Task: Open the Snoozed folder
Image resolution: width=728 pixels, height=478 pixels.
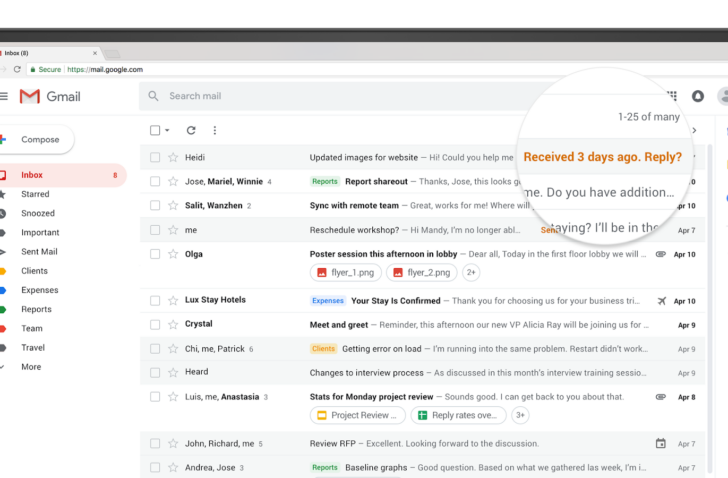Action: tap(38, 213)
